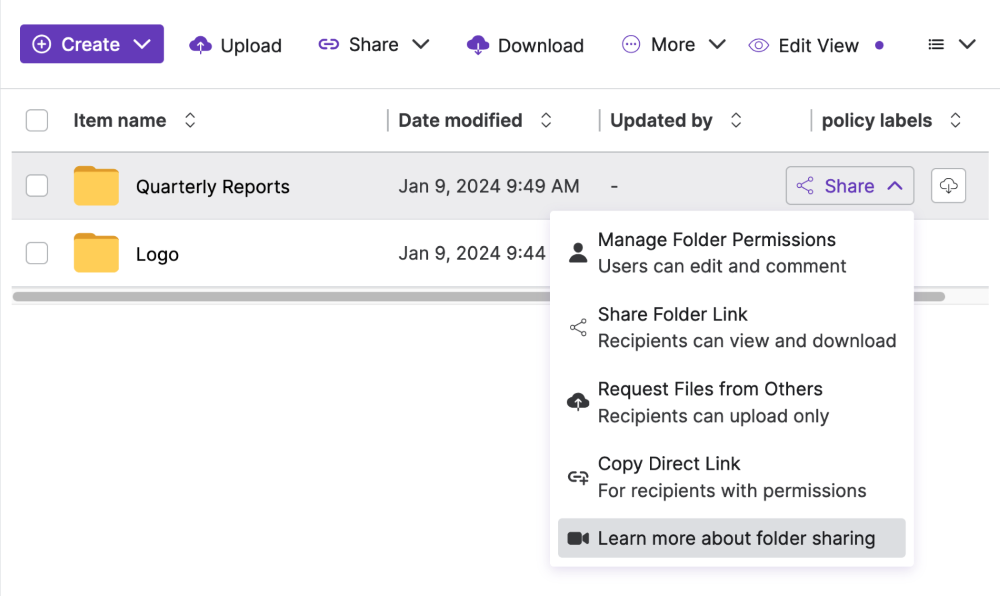Click the Quarterly Reports folder icon

(96, 186)
